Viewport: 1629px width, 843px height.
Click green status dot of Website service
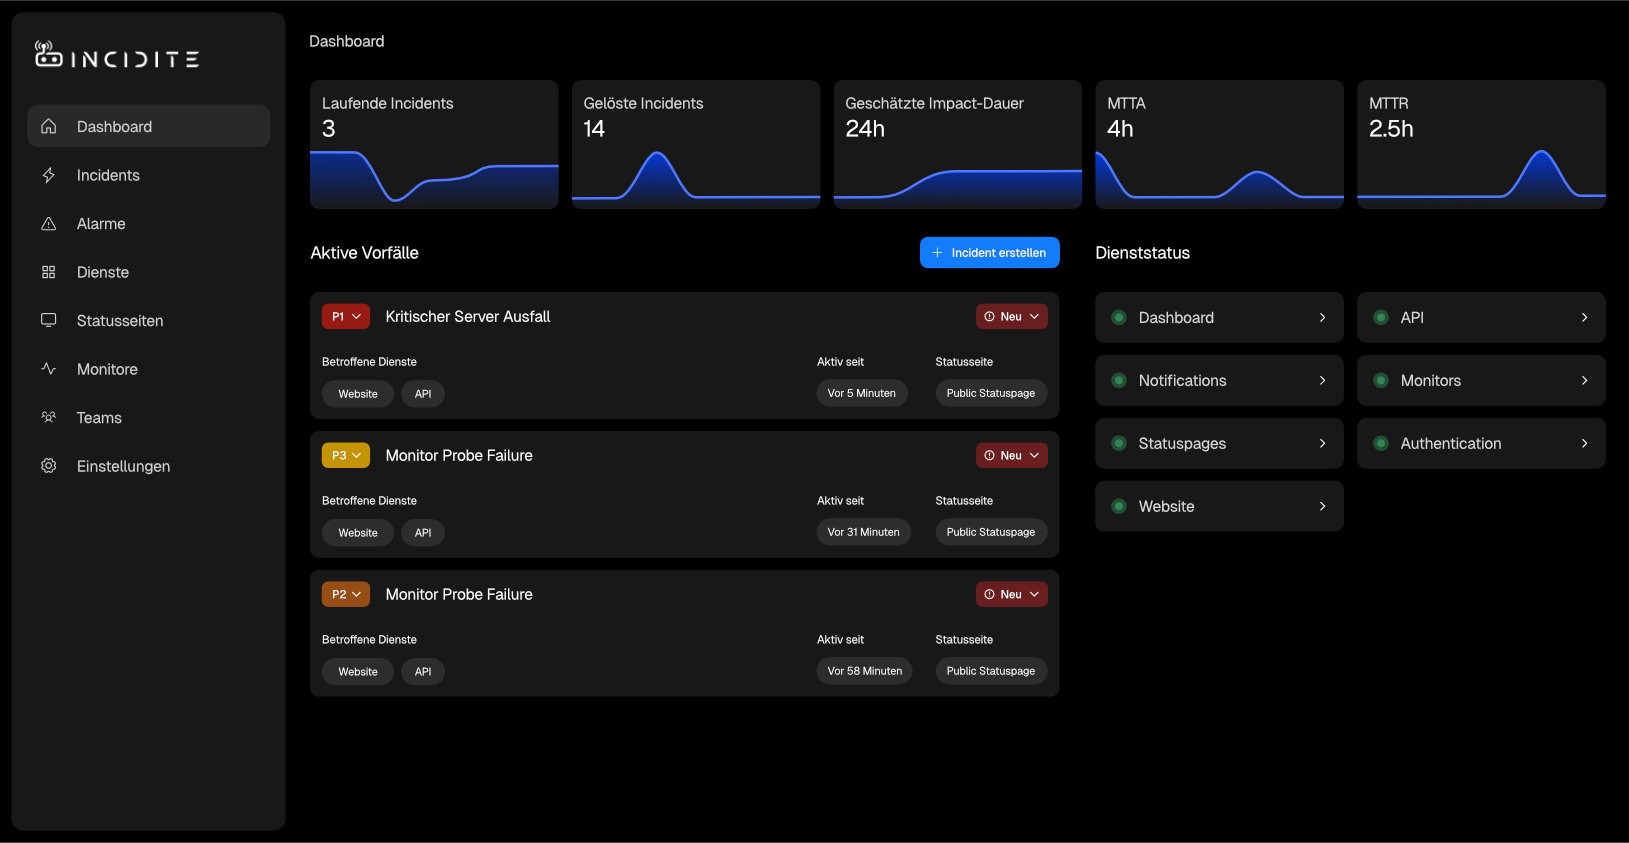pyautogui.click(x=1119, y=506)
